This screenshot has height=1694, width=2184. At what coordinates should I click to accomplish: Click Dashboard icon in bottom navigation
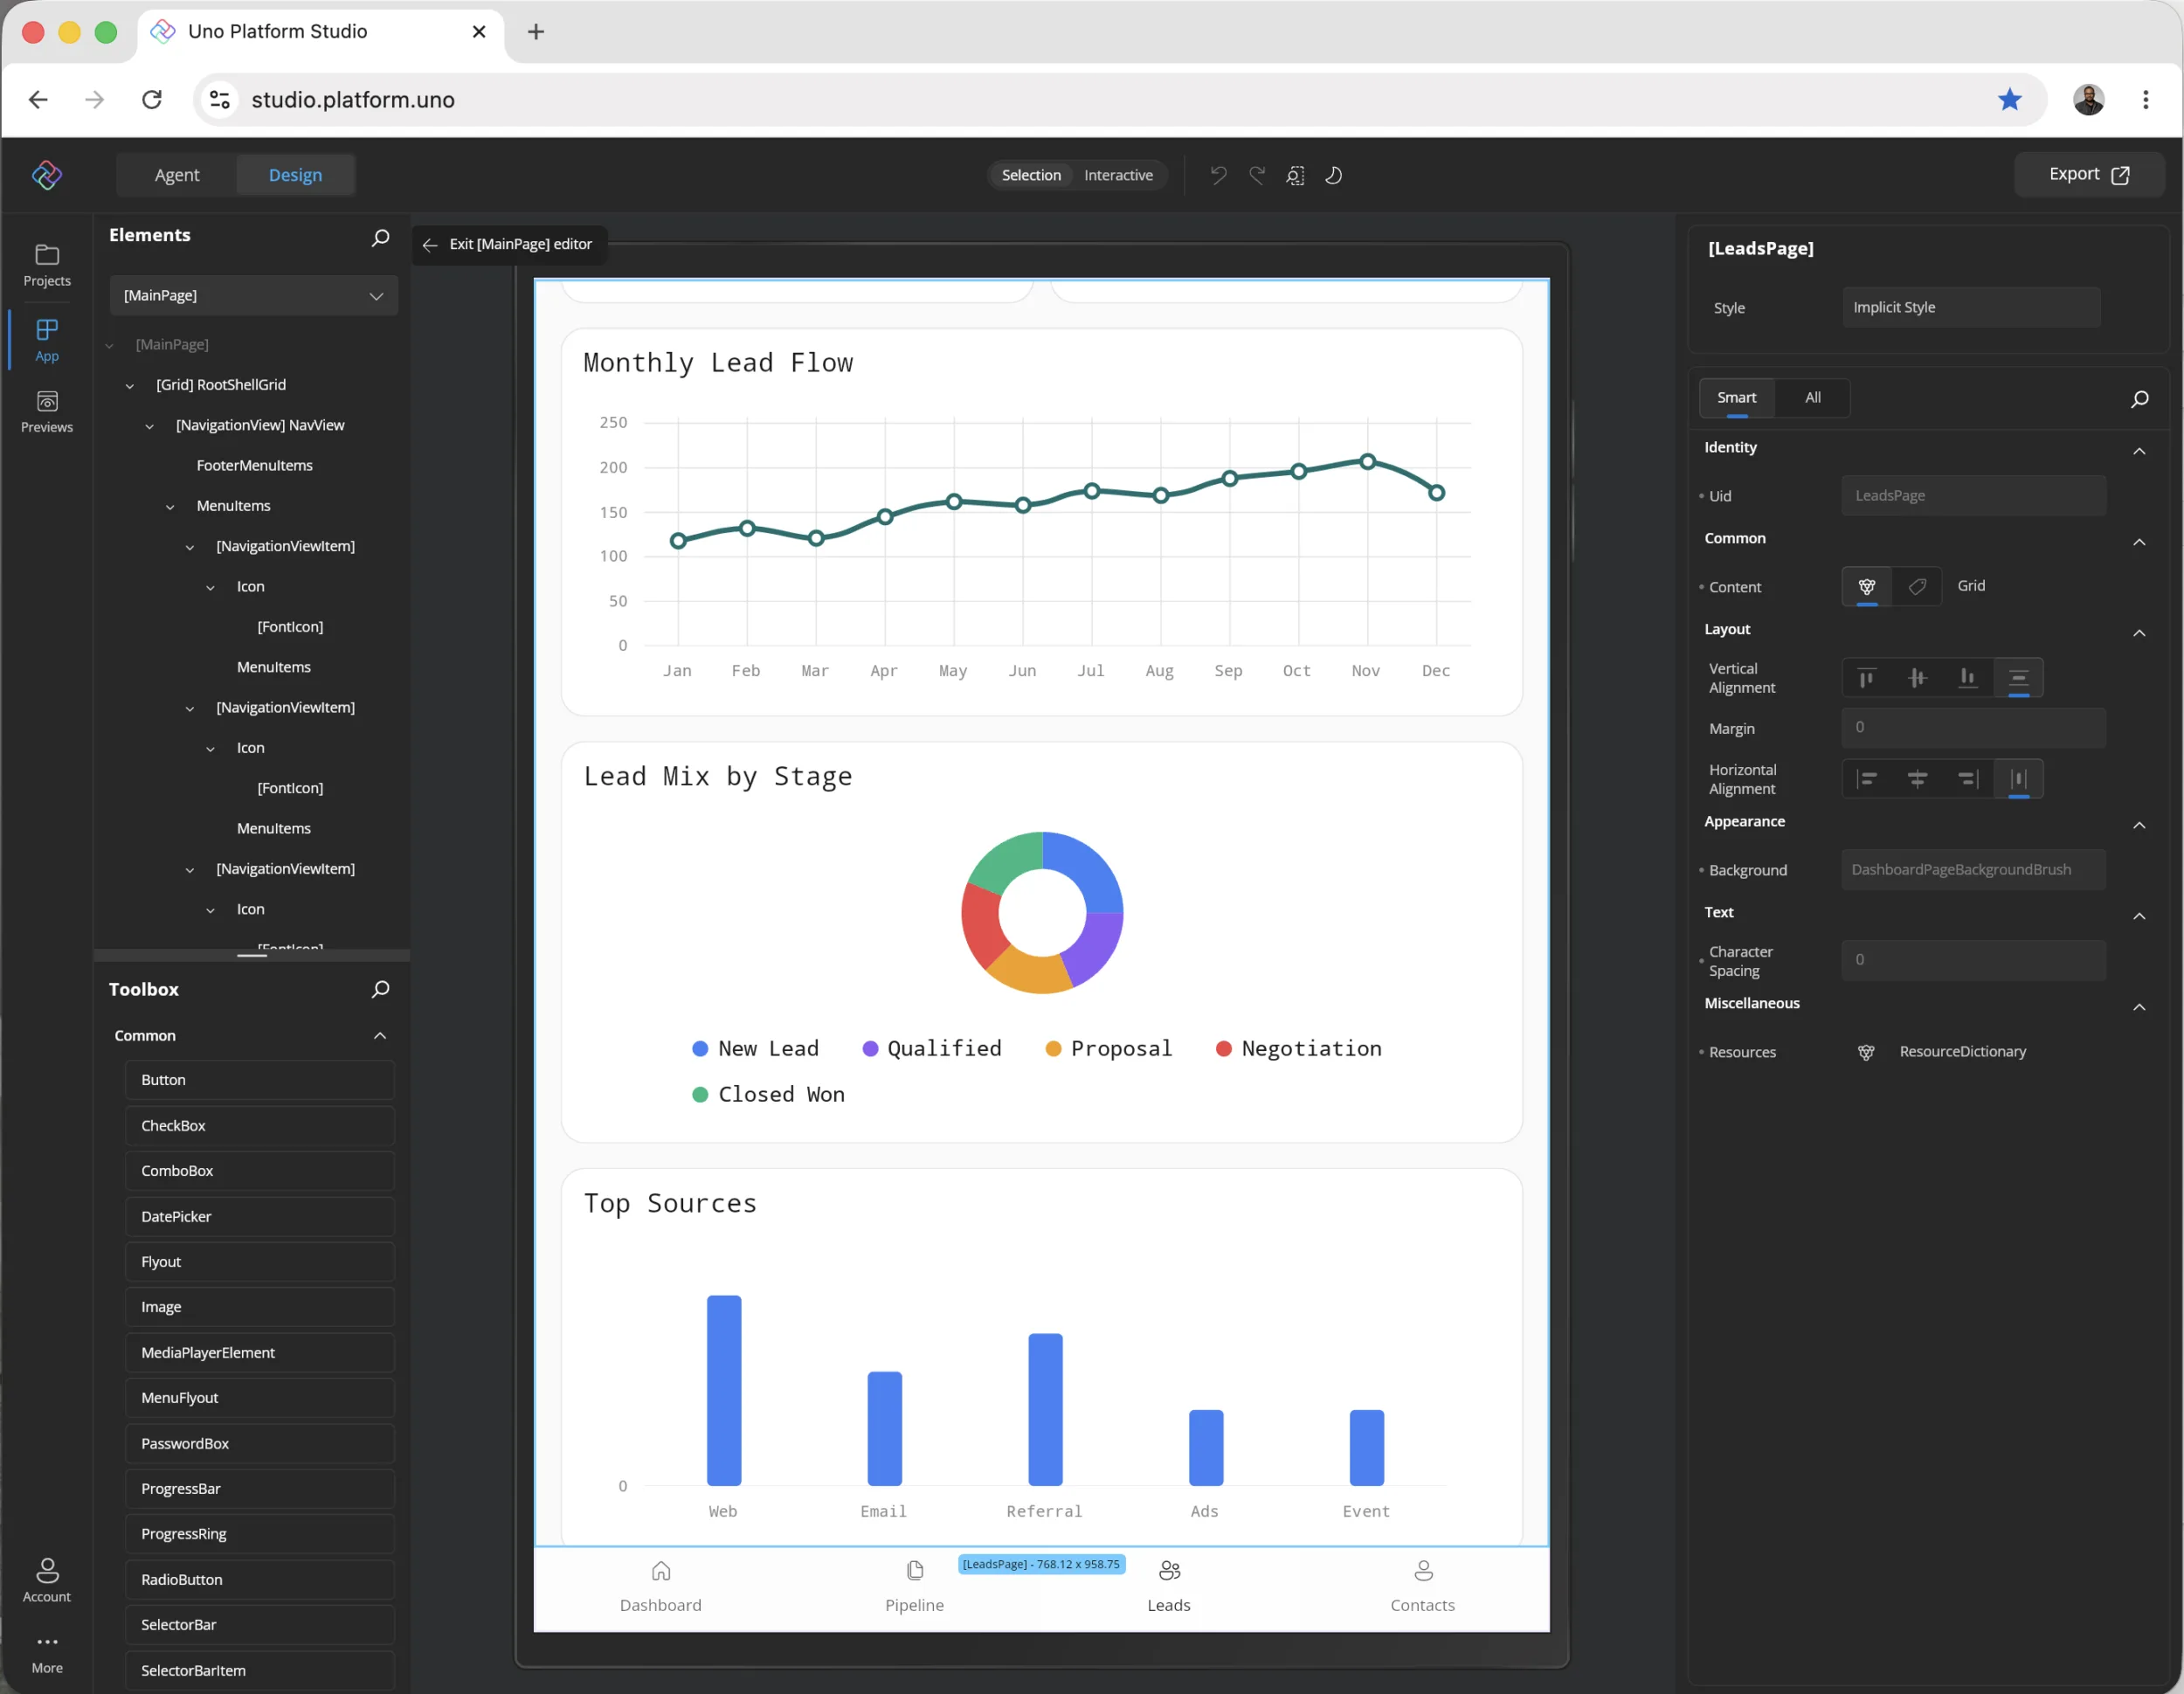661,1571
